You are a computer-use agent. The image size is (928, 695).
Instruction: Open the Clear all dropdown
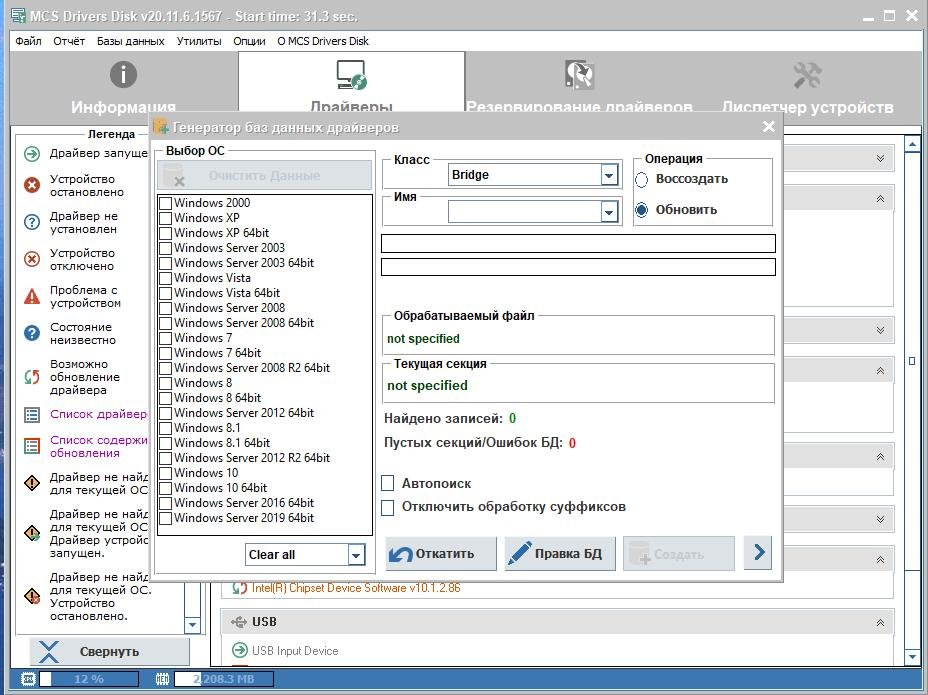tap(356, 555)
